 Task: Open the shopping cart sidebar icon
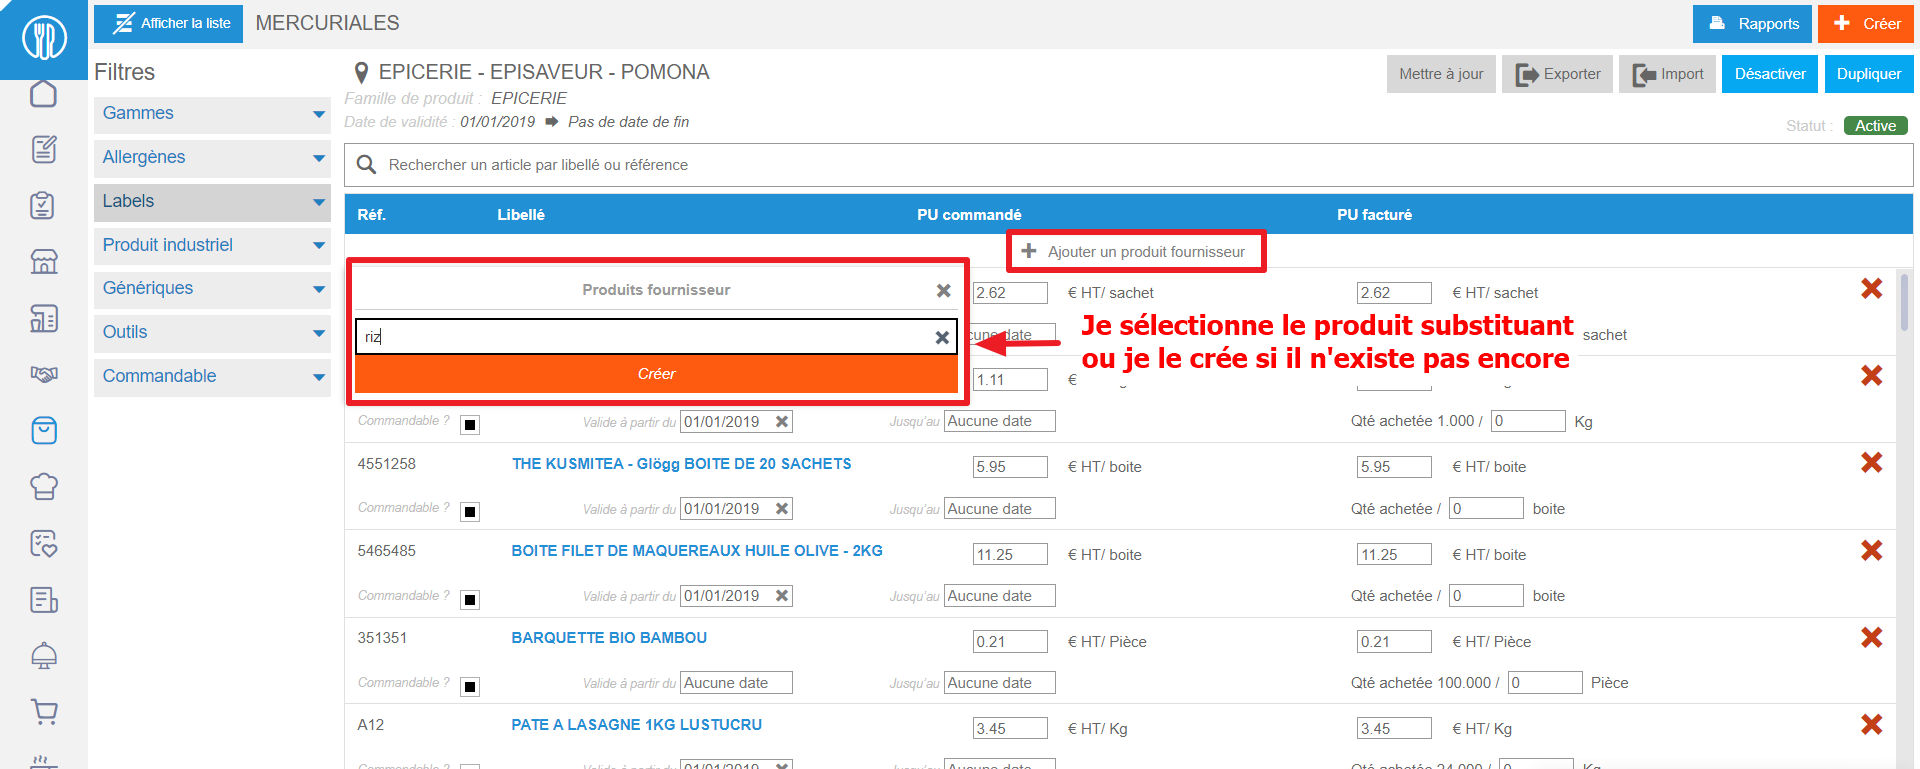pyautogui.click(x=43, y=711)
